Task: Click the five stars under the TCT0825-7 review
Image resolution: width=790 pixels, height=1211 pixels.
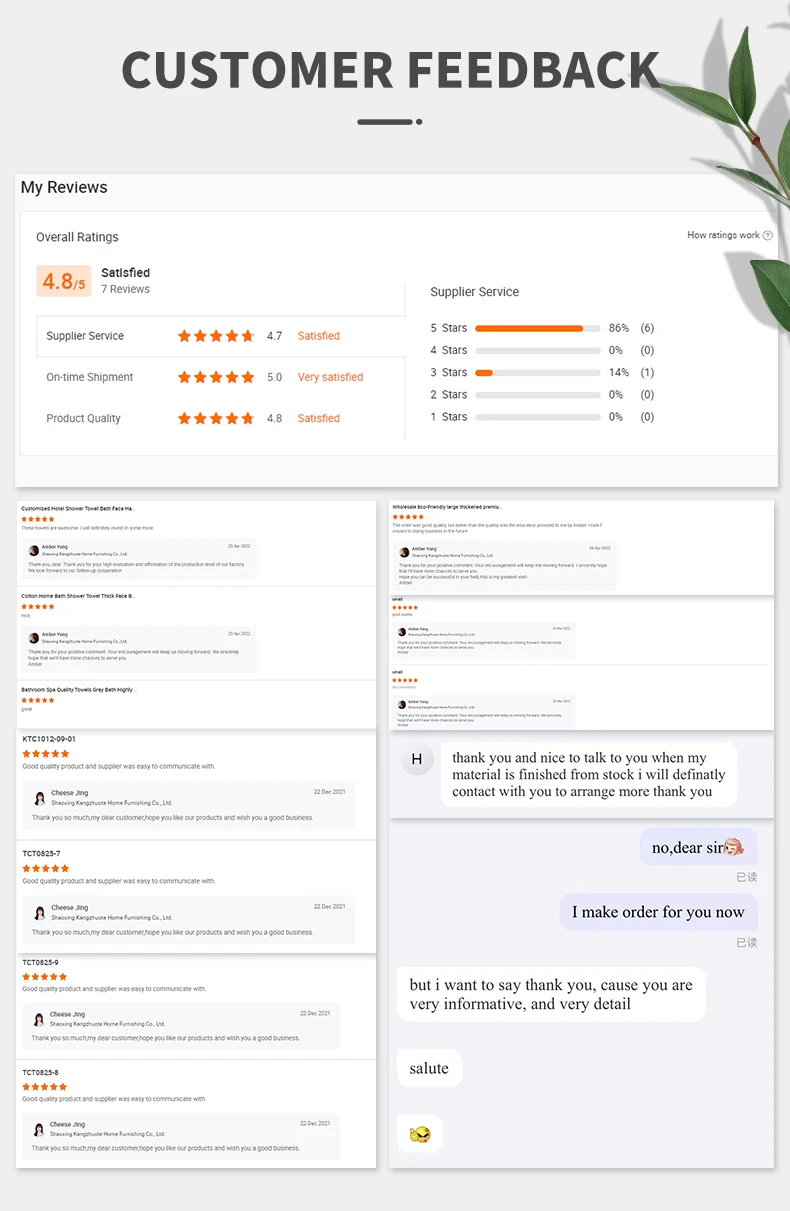Action: coord(46,868)
